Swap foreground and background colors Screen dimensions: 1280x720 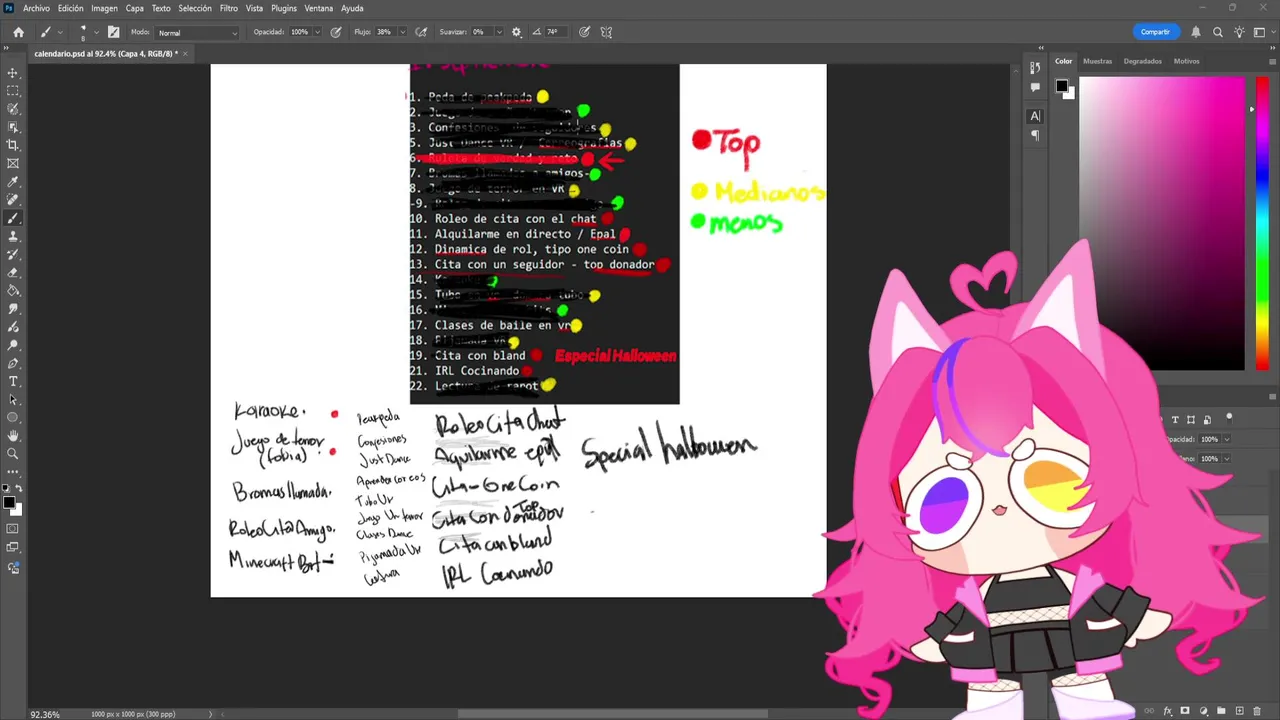(18, 488)
